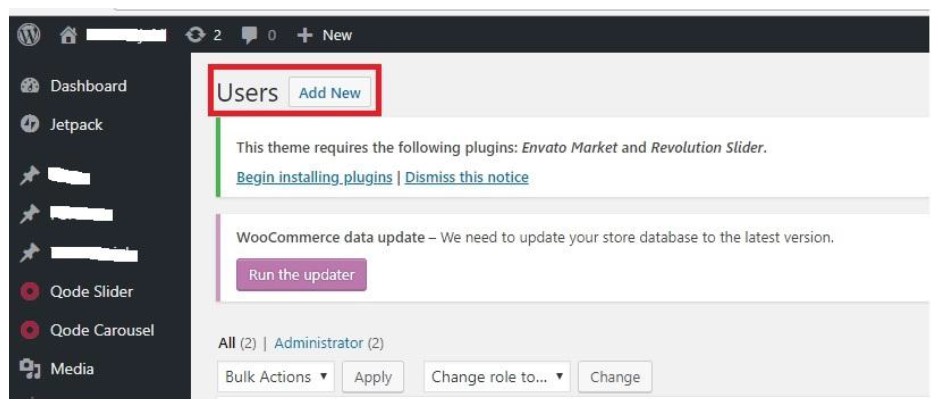Open the comments bubble icon
The width and height of the screenshot is (939, 409).
coord(250,35)
